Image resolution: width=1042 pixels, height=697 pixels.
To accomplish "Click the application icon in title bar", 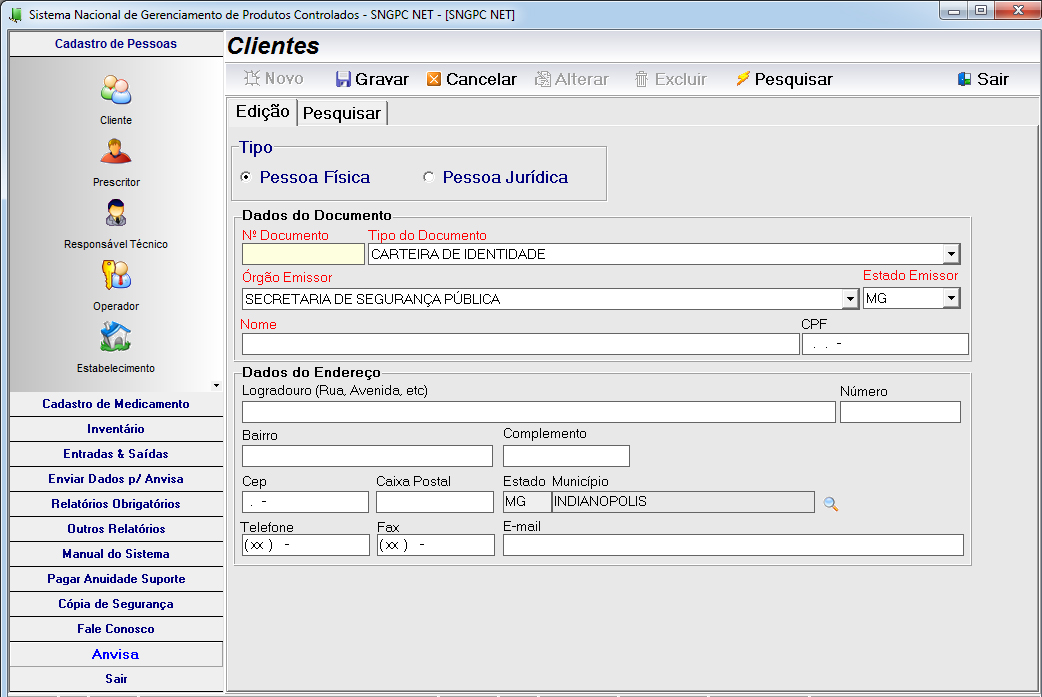I will click(15, 14).
